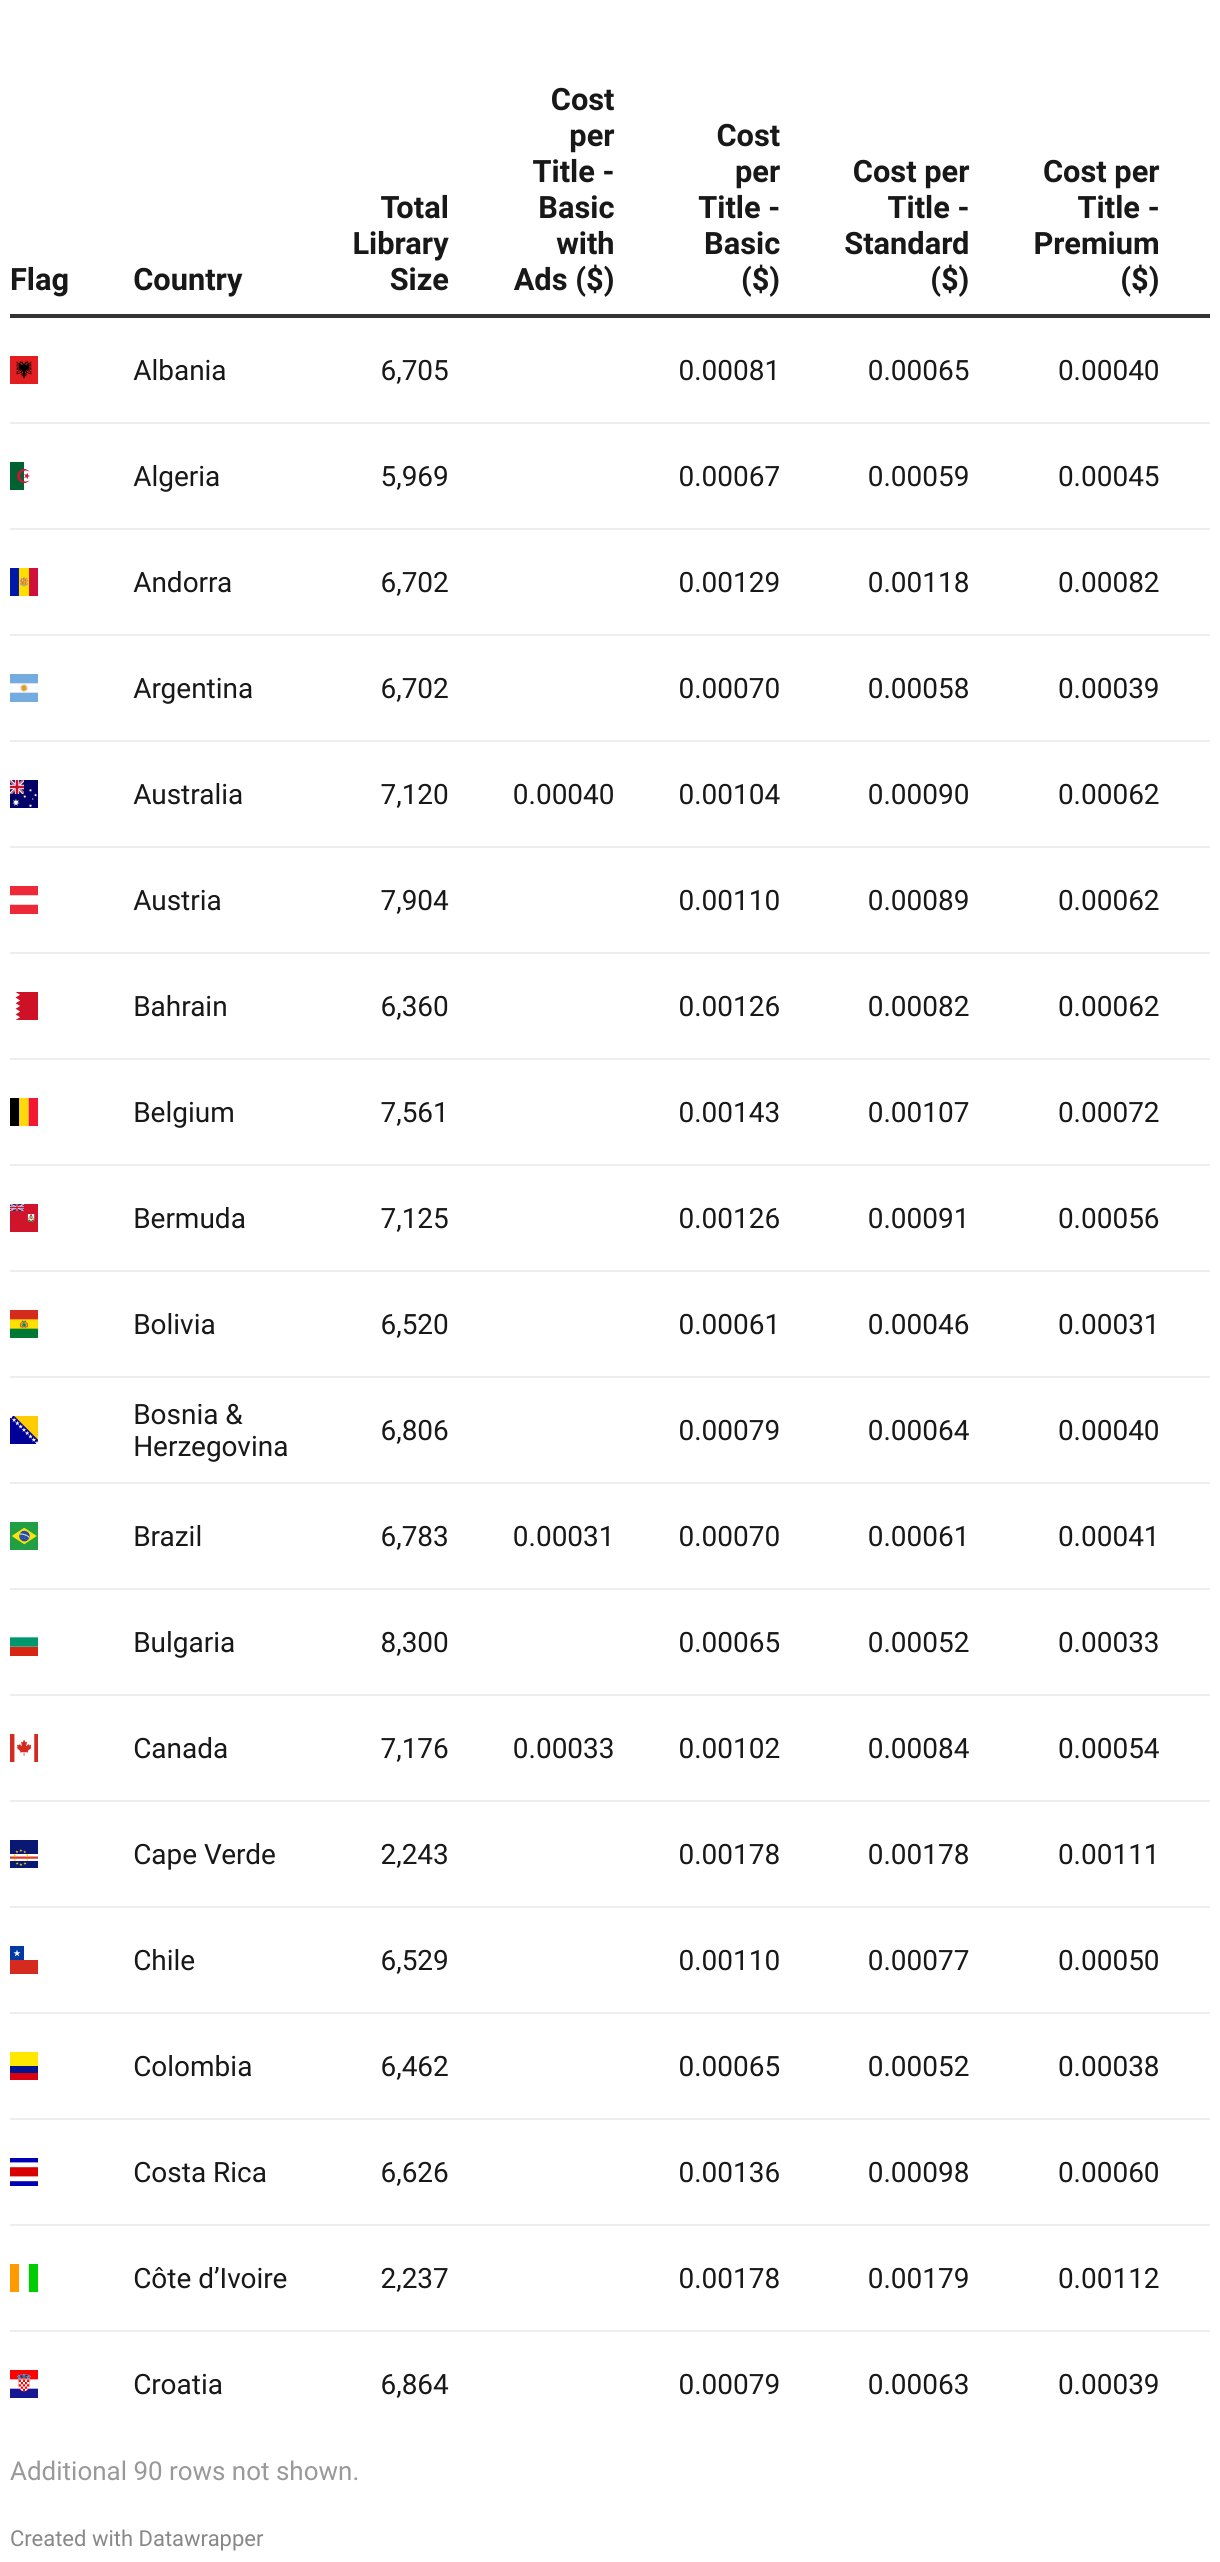The image size is (1220, 2562).
Task: Click the Australia flag icon
Action: pyautogui.click(x=24, y=794)
